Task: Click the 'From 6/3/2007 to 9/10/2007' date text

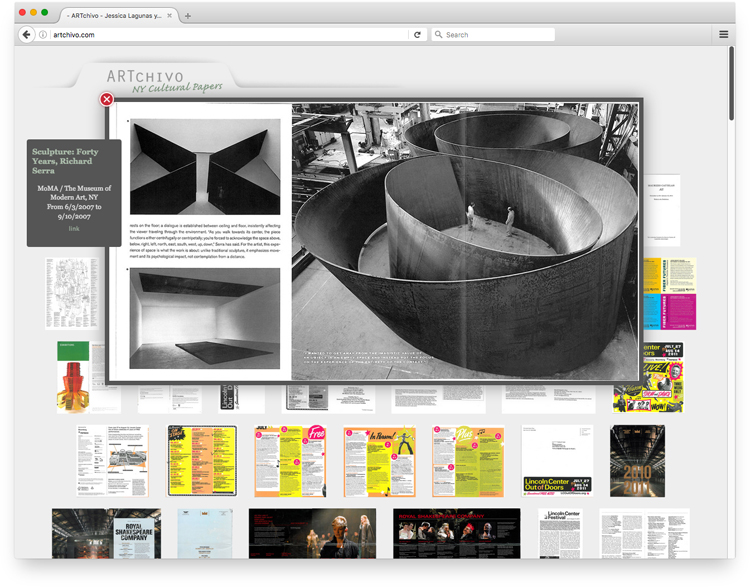Action: (74, 211)
